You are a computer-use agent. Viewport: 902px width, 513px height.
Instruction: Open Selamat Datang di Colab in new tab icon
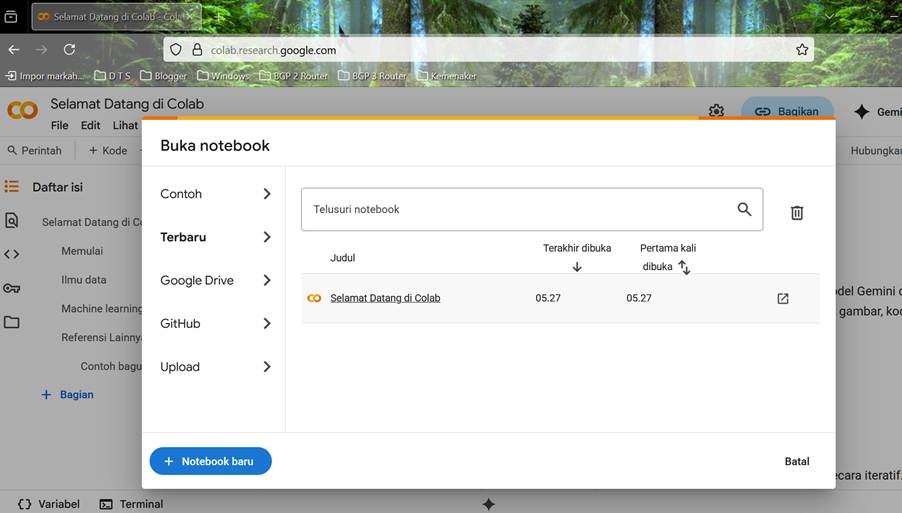[783, 298]
